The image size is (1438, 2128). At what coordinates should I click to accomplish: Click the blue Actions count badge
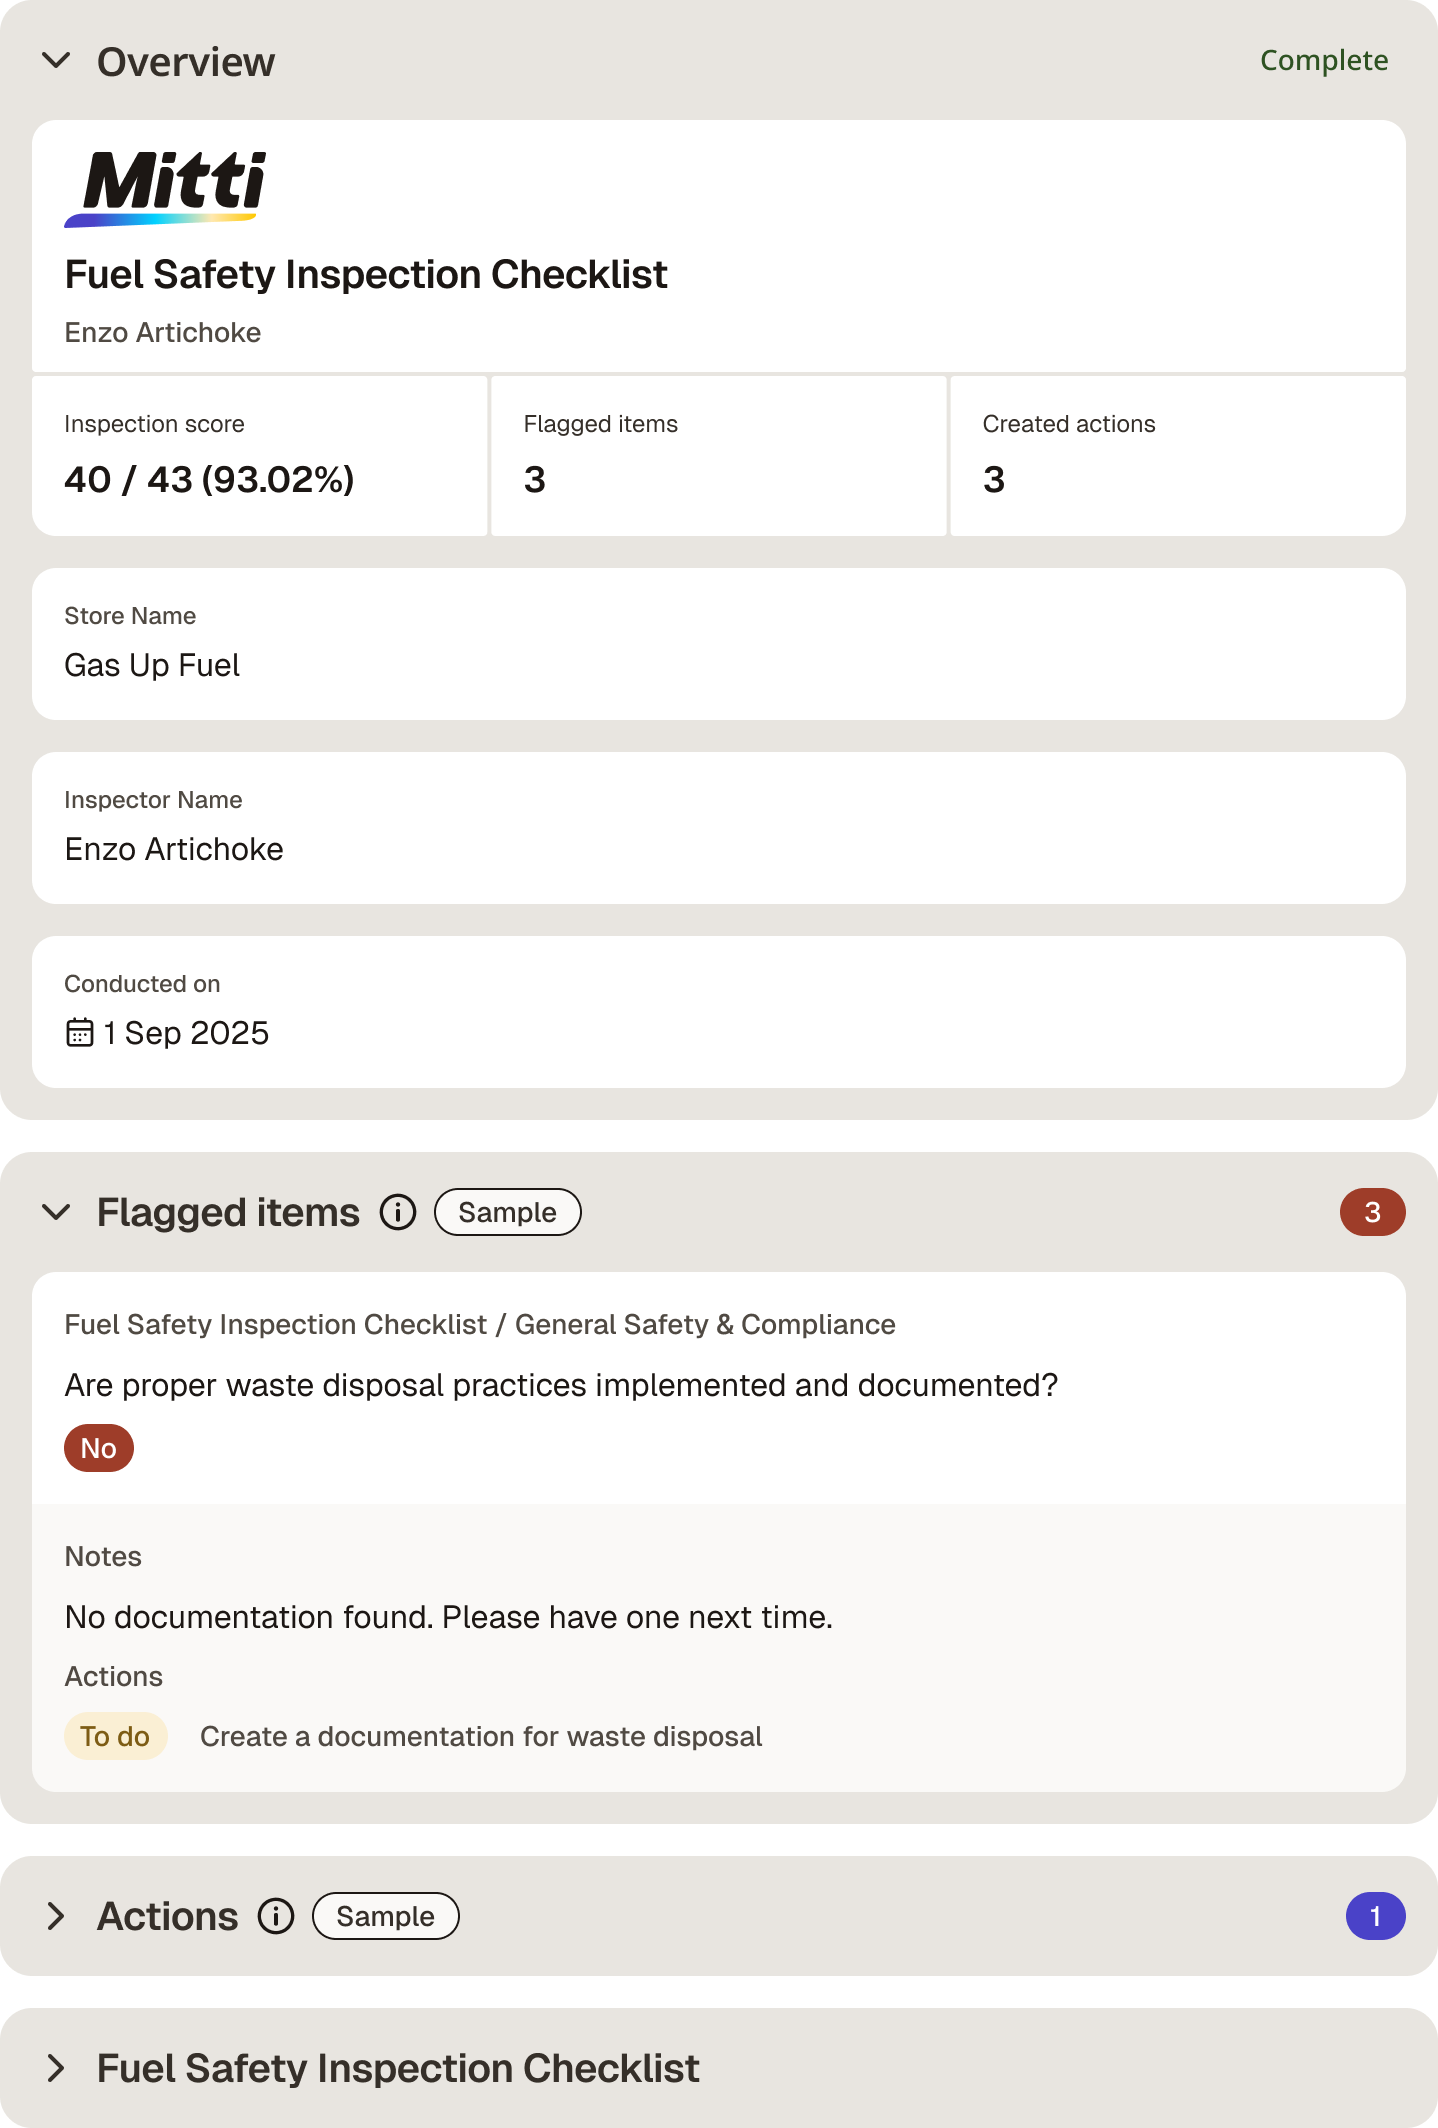1375,1916
